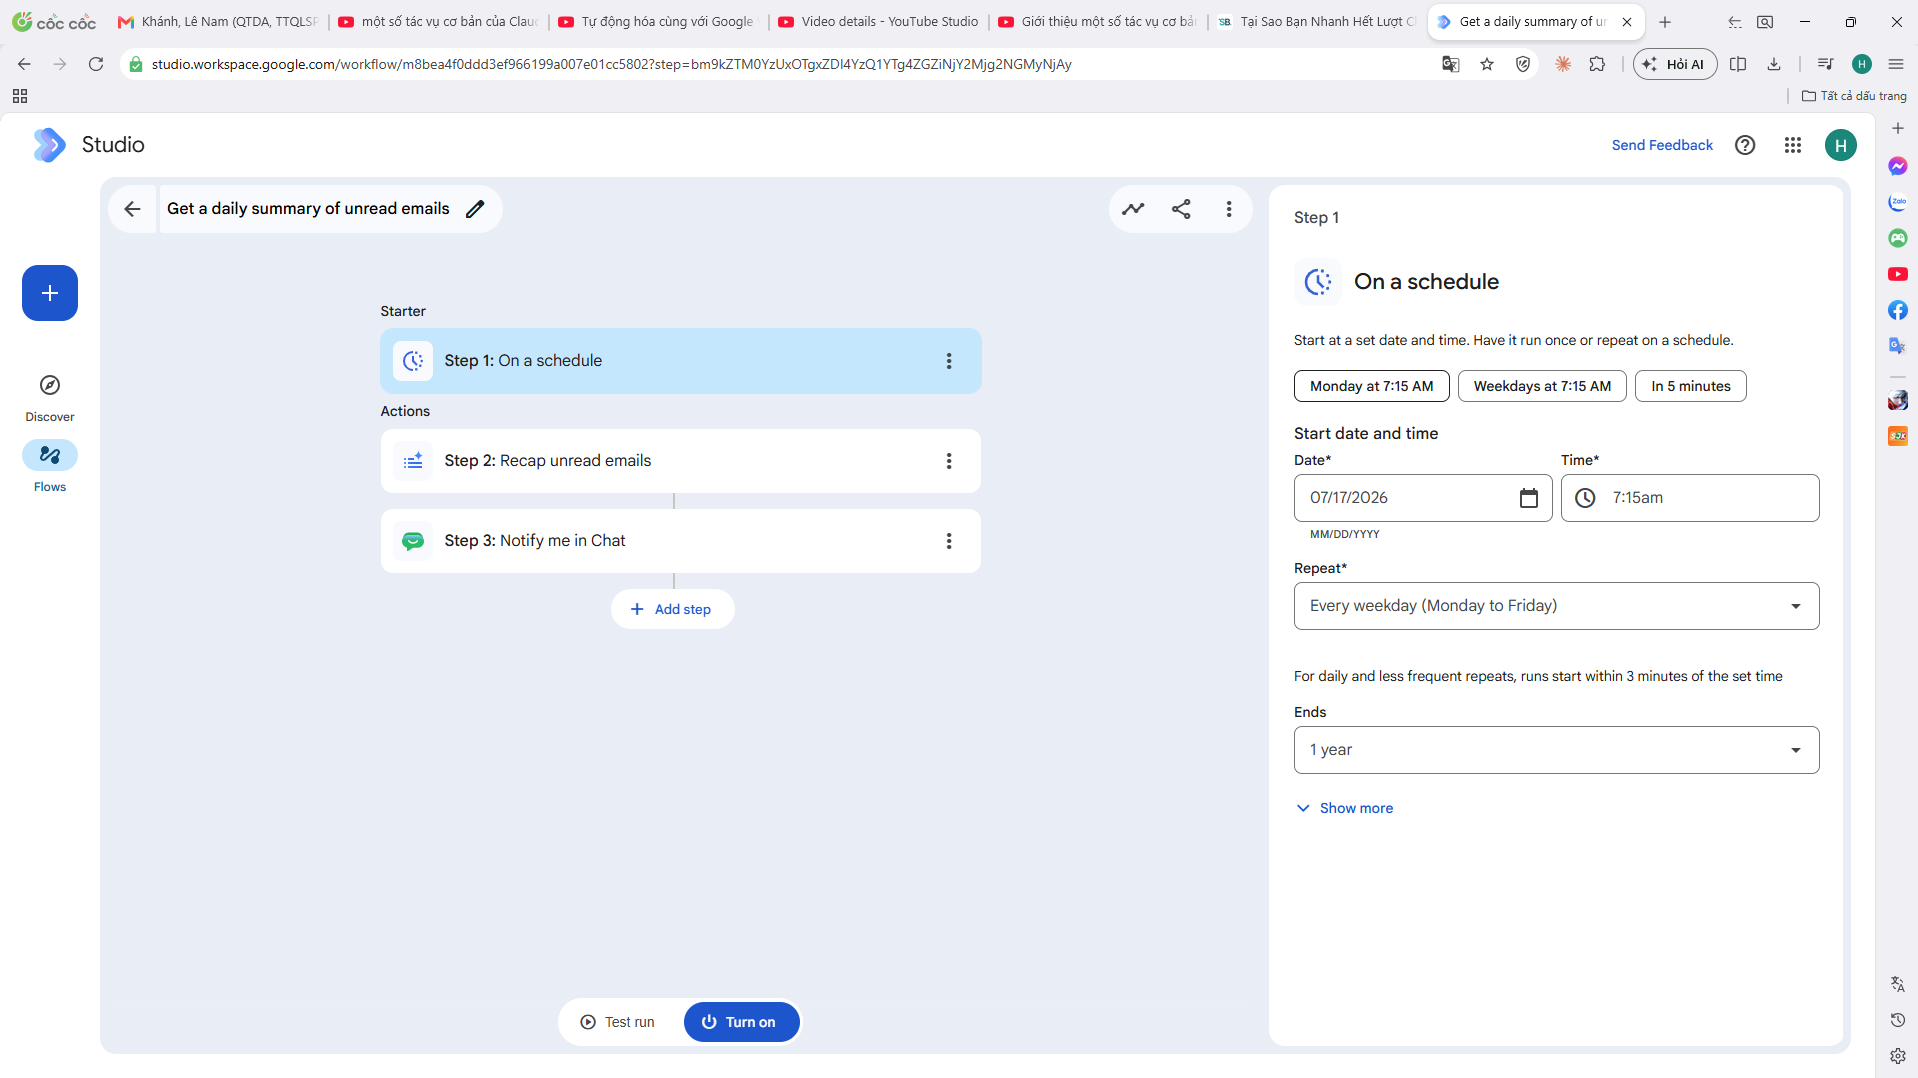This screenshot has width=1918, height=1078.
Task: Select Step 2: Recap unread emails card
Action: click(x=680, y=461)
